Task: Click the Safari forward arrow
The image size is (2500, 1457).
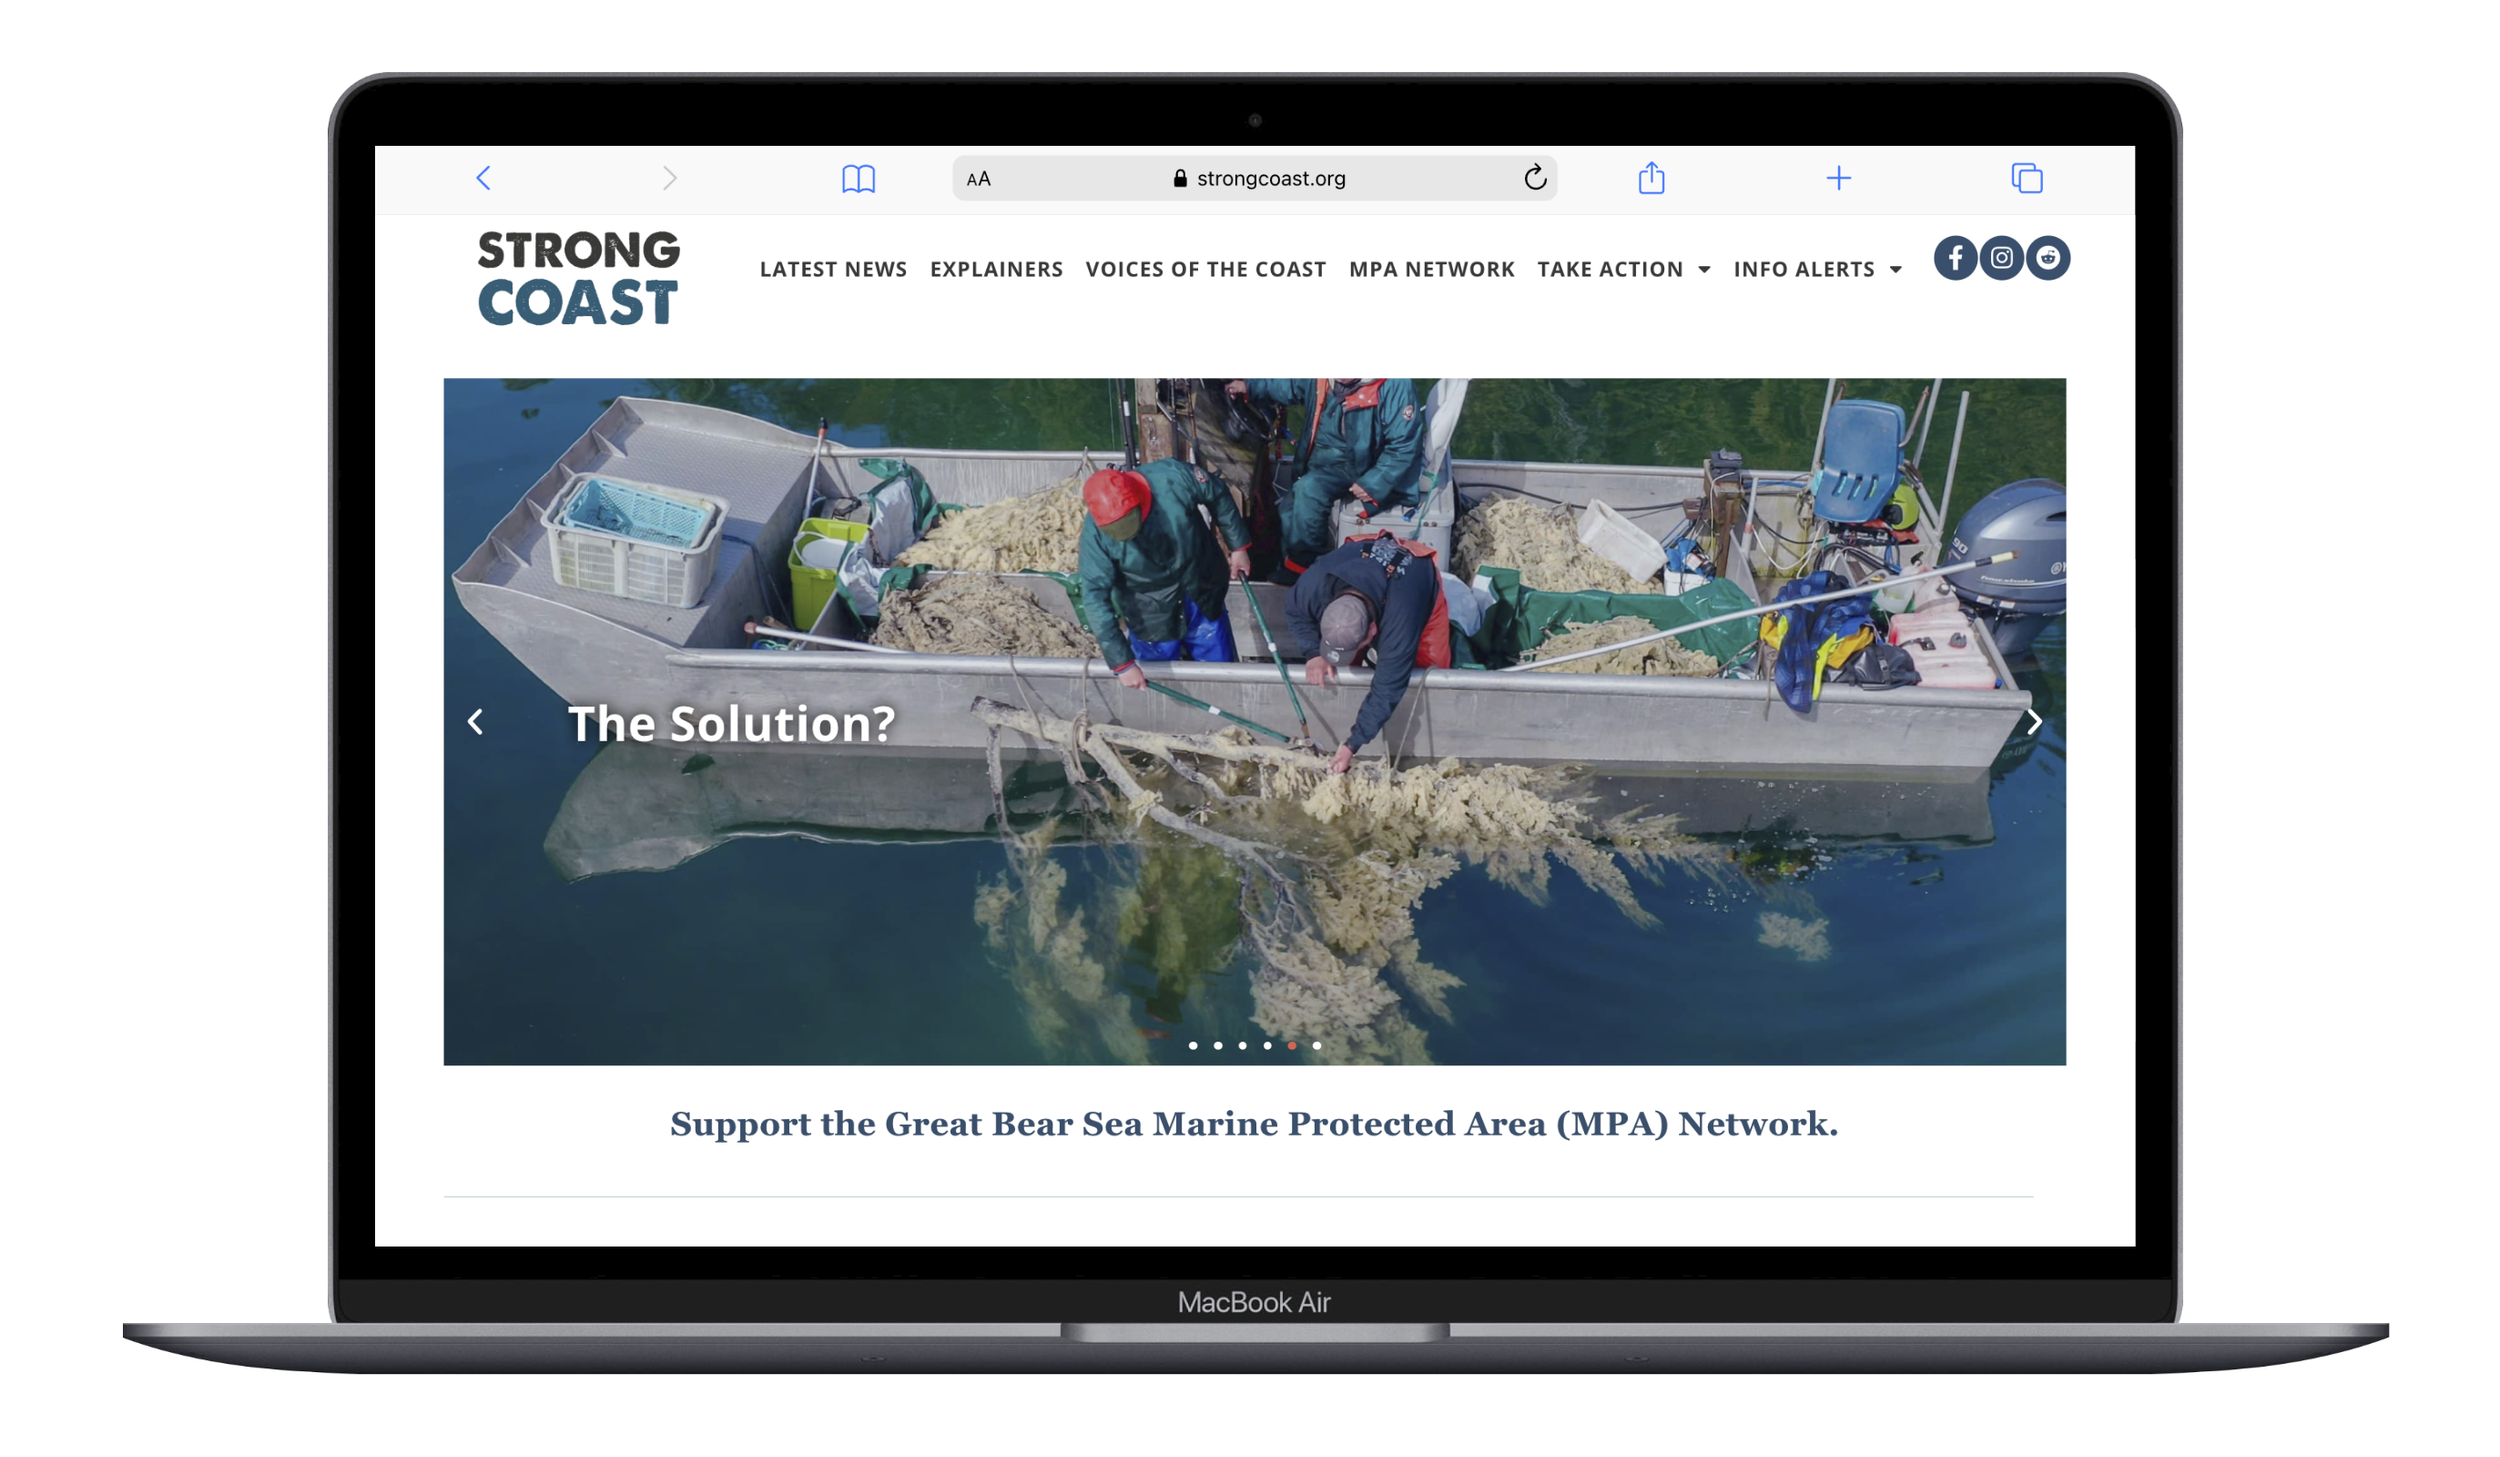Action: (669, 178)
